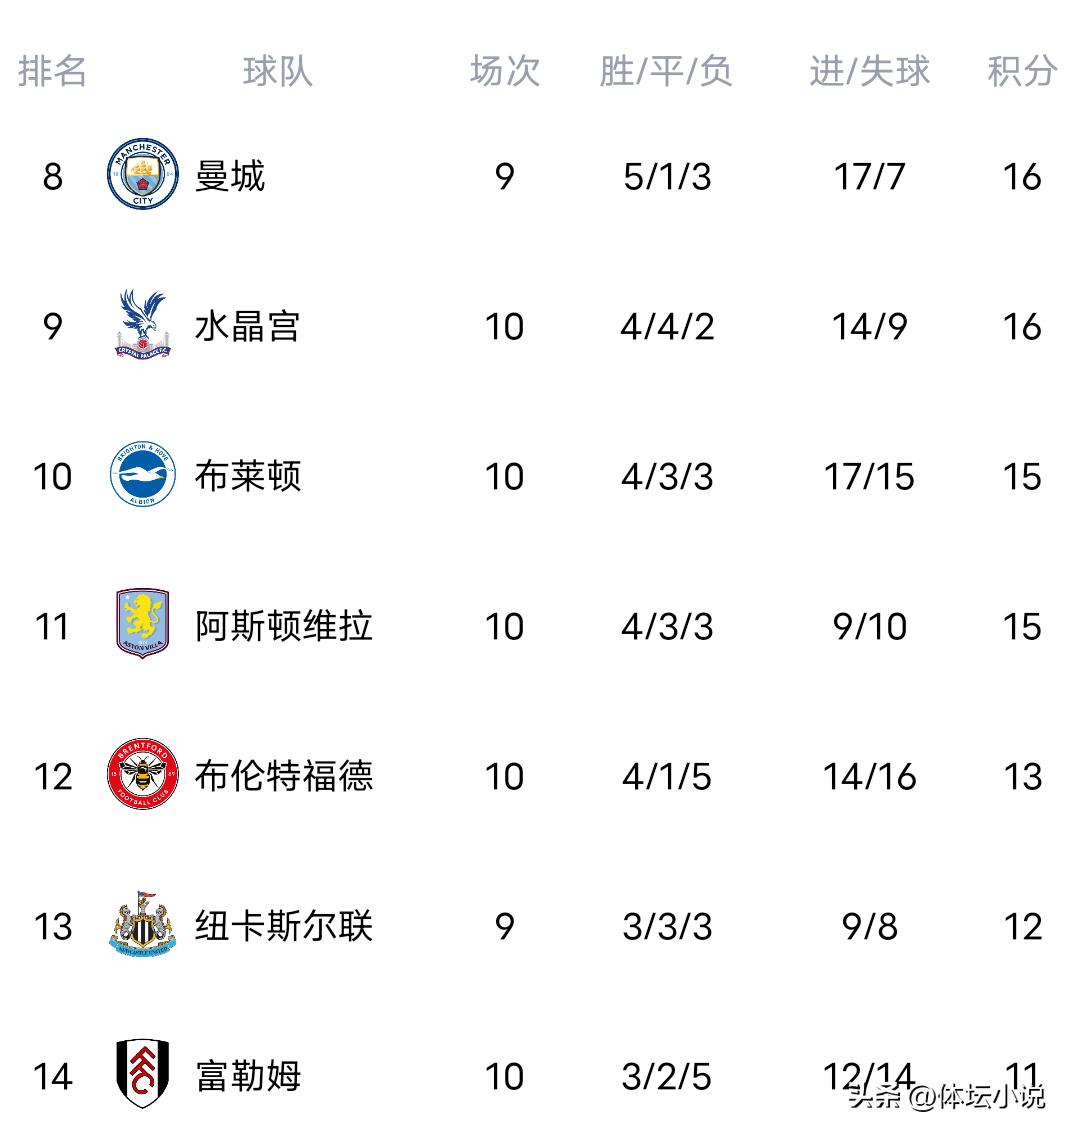
Task: Click the Manchester City club crest
Action: (143, 176)
